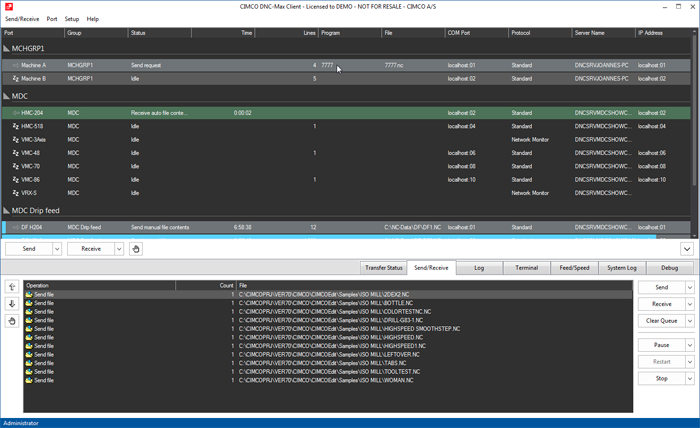Viewport: 700px width, 428px height.
Task: Sort by the Protocol column header
Action: [x=540, y=33]
